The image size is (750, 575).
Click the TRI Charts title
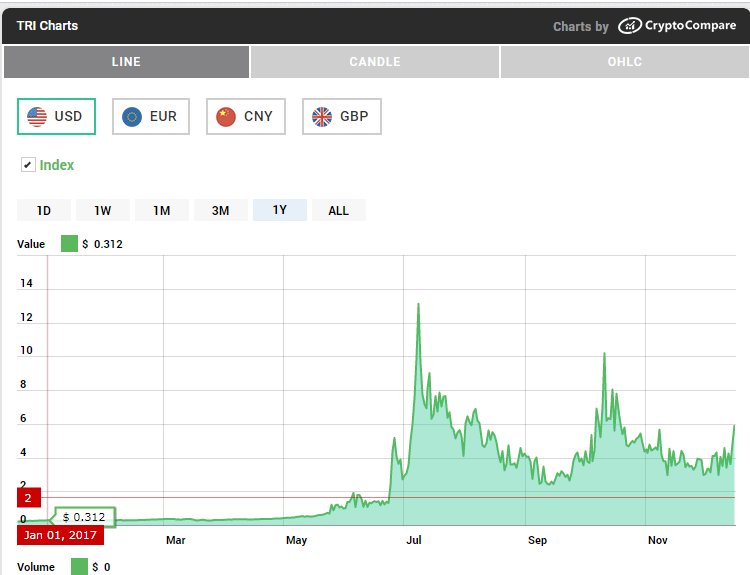pyautogui.click(x=47, y=25)
